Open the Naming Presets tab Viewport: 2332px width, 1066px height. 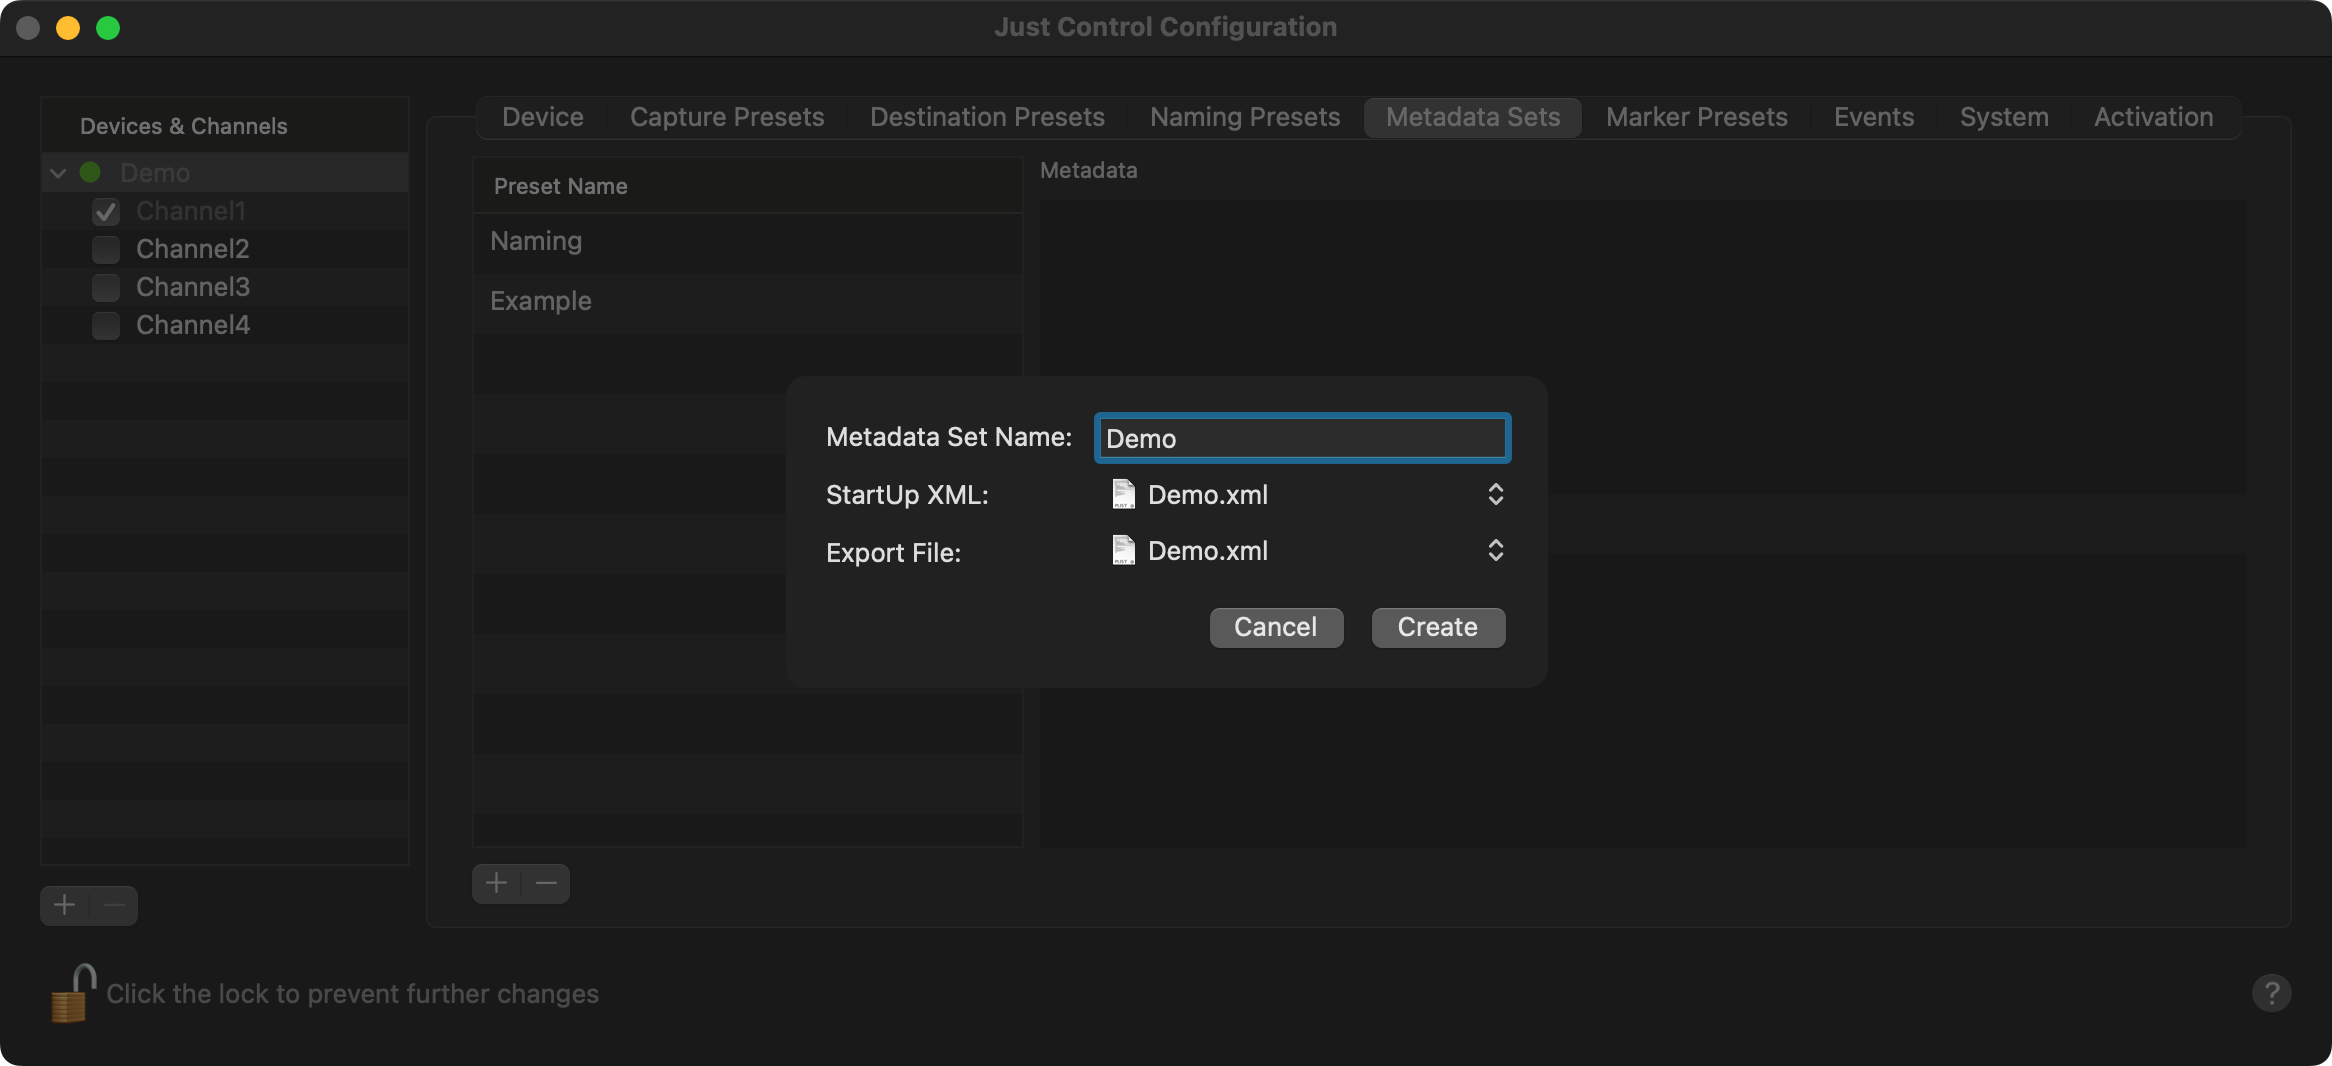click(1245, 117)
